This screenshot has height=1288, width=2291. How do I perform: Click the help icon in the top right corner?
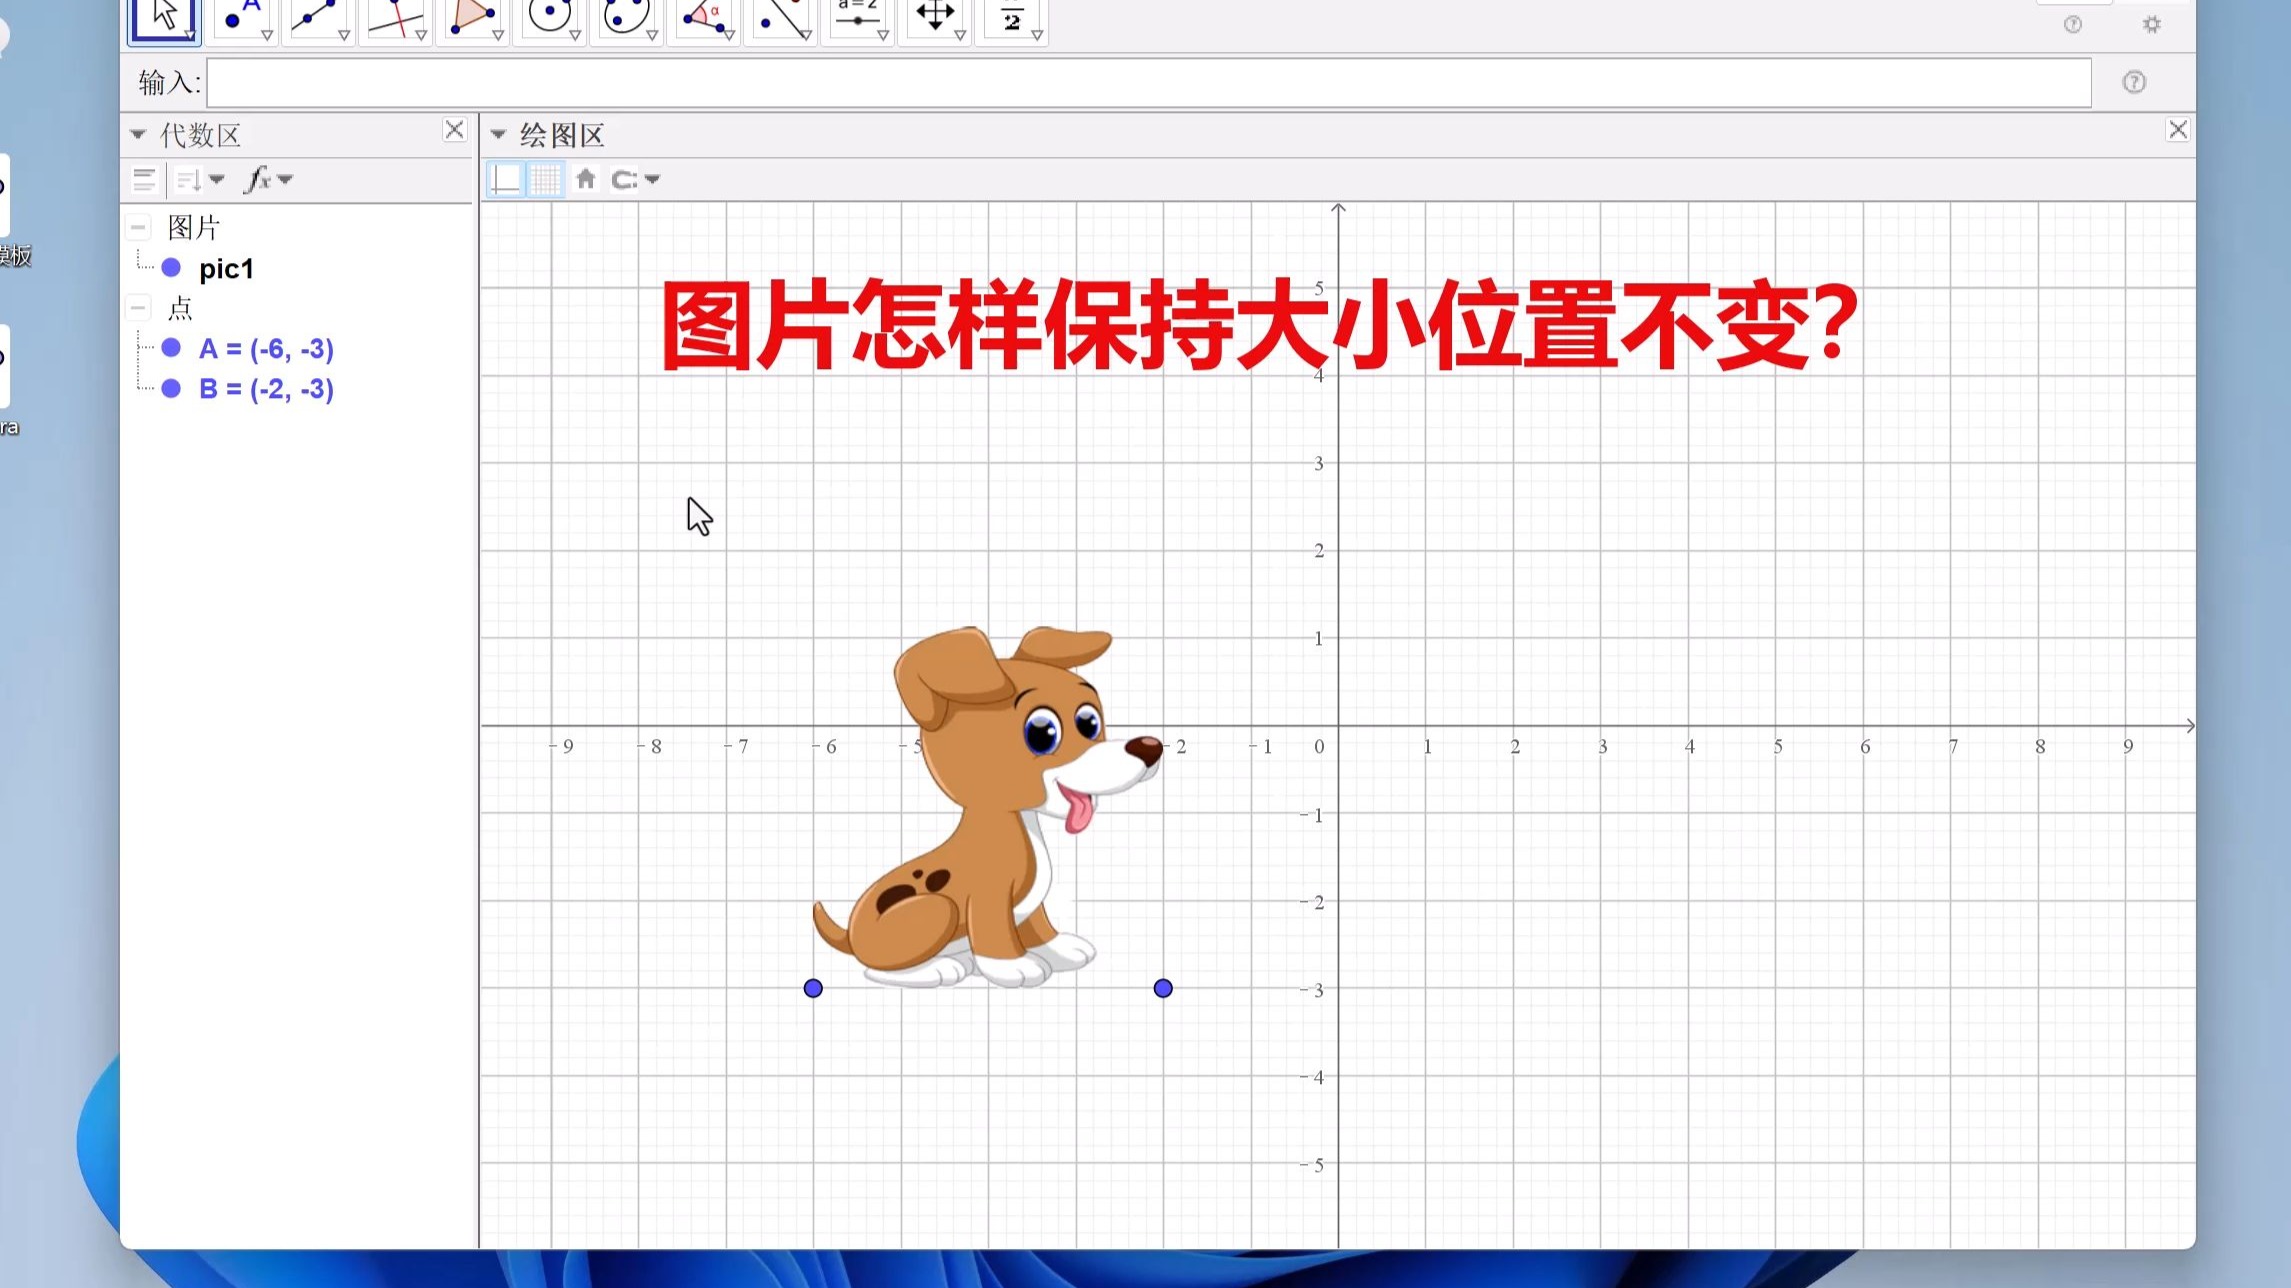pos(2073,25)
